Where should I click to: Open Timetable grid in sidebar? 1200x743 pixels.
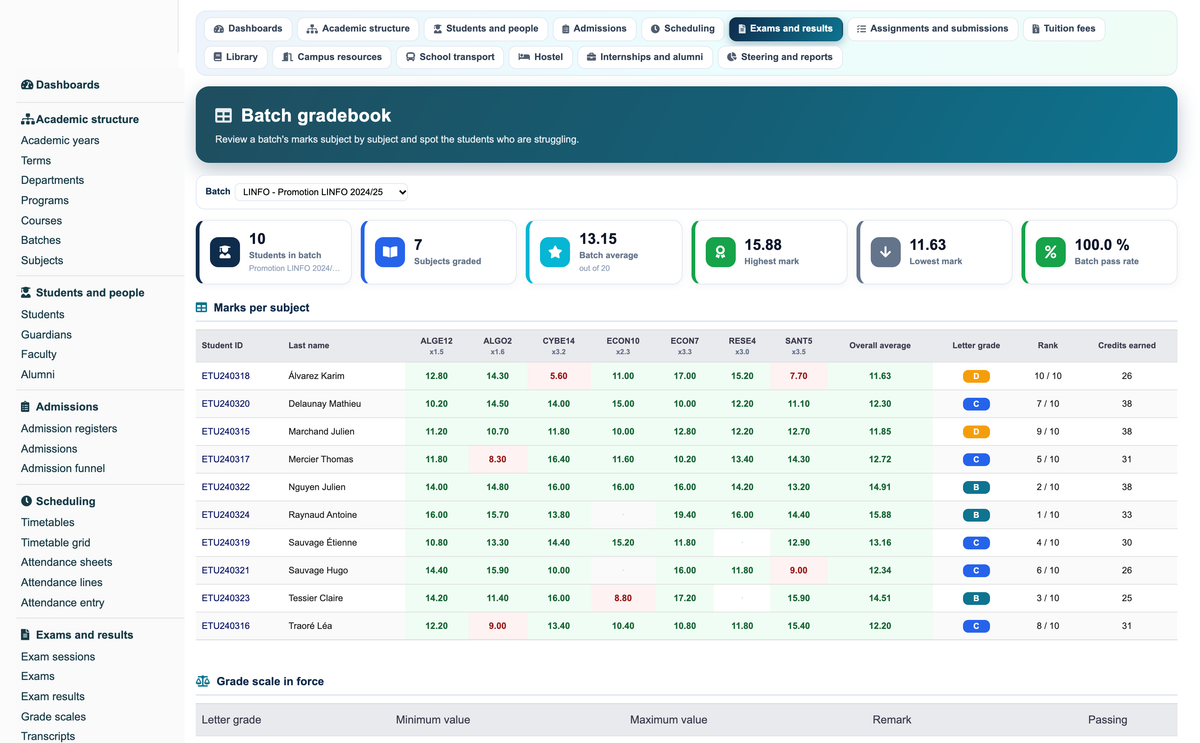pos(56,543)
